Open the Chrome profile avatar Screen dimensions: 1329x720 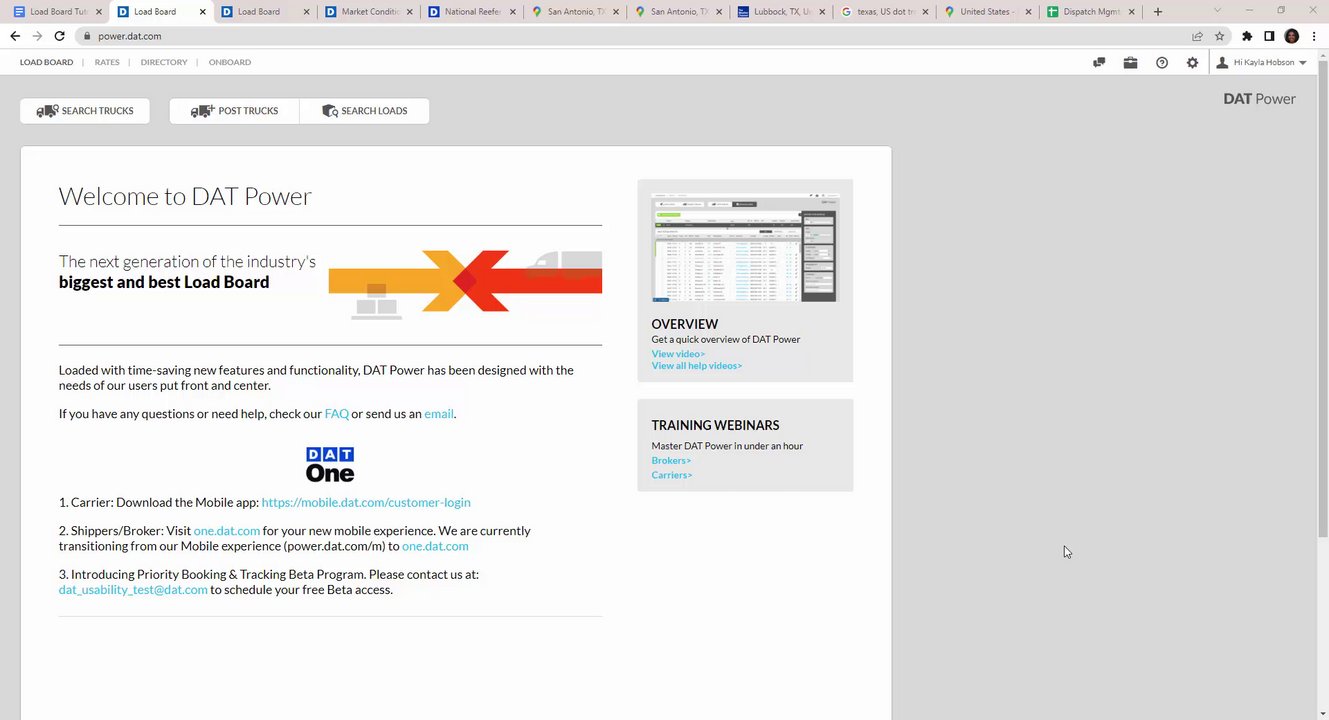[x=1291, y=36]
